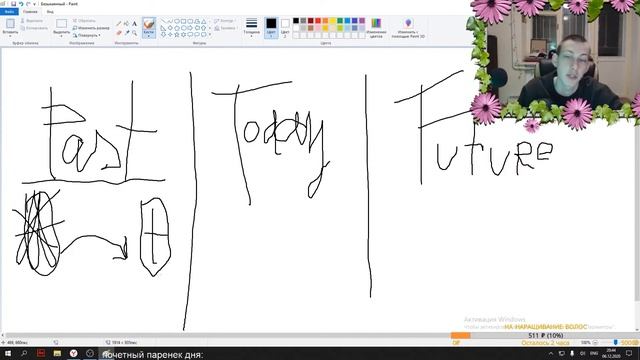Choose the triangle shape in gallery
640x360 pixels.
pyautogui.click(x=203, y=21)
